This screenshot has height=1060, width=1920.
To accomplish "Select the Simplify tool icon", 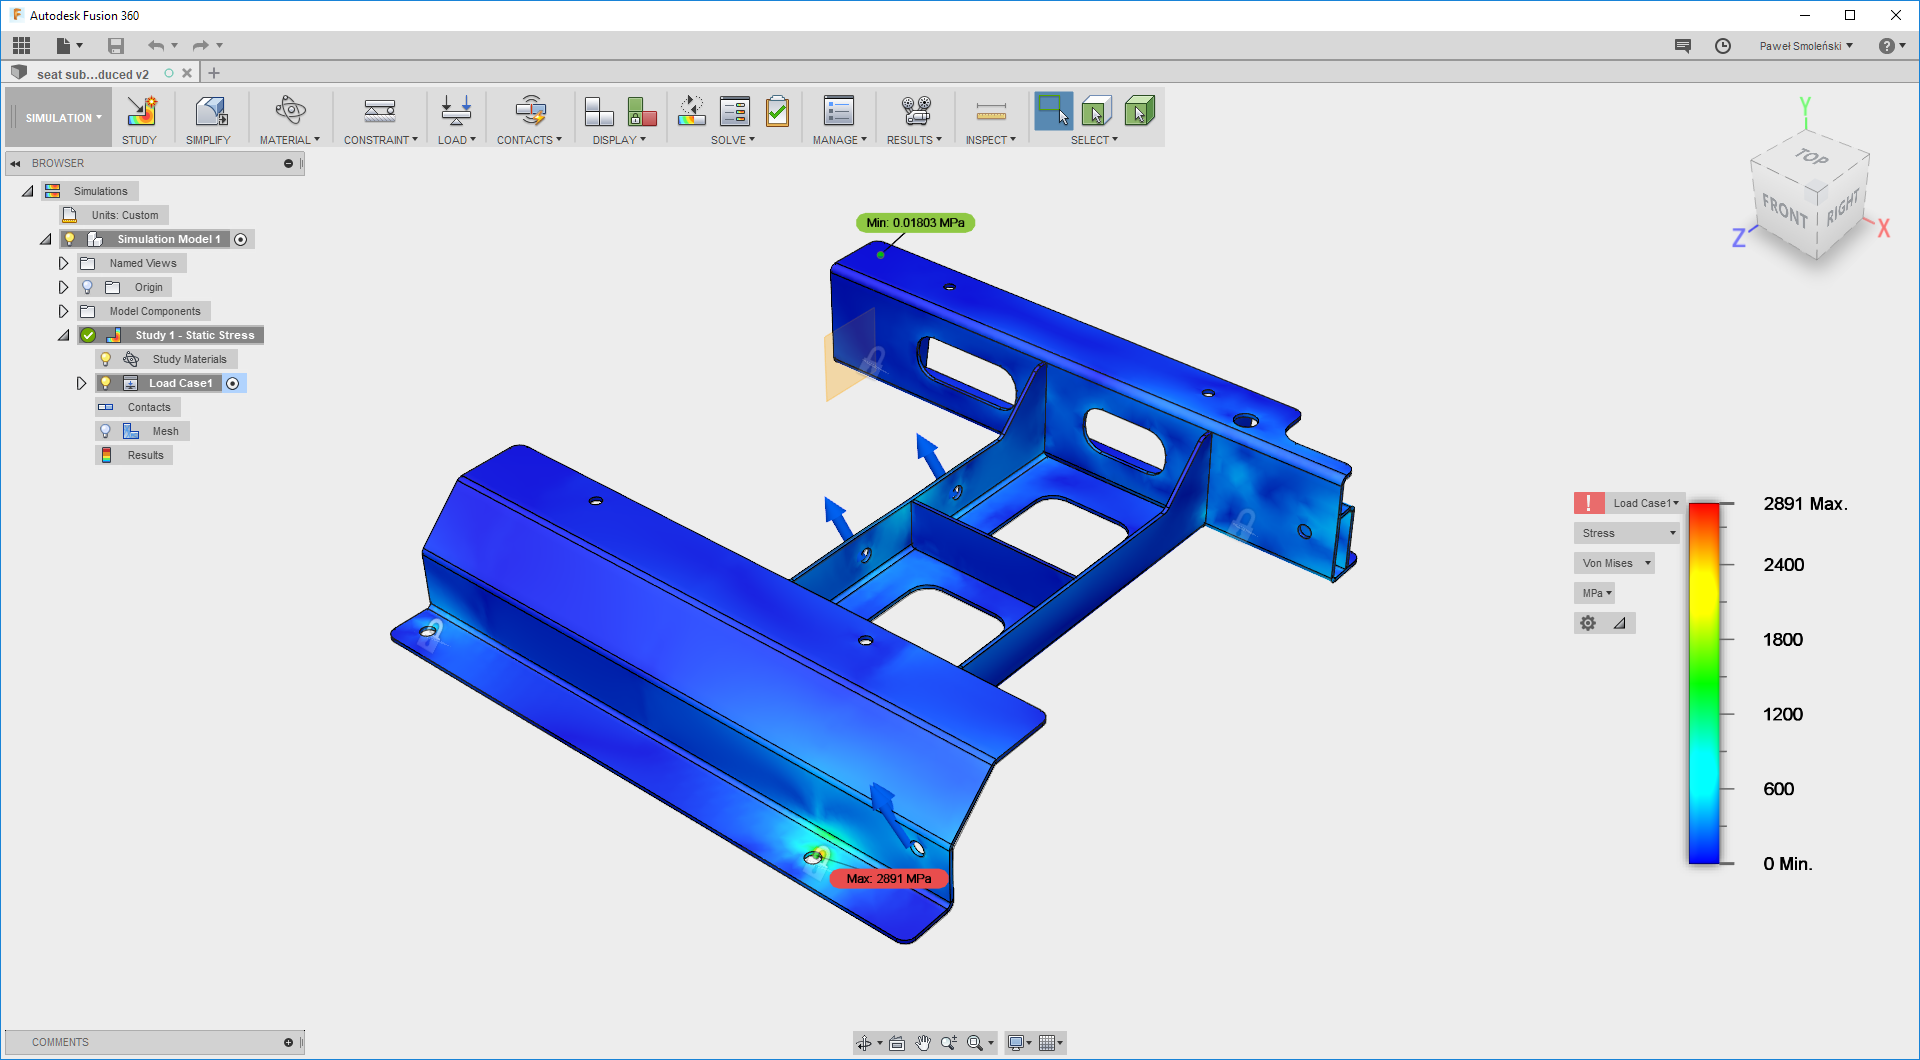I will (209, 111).
